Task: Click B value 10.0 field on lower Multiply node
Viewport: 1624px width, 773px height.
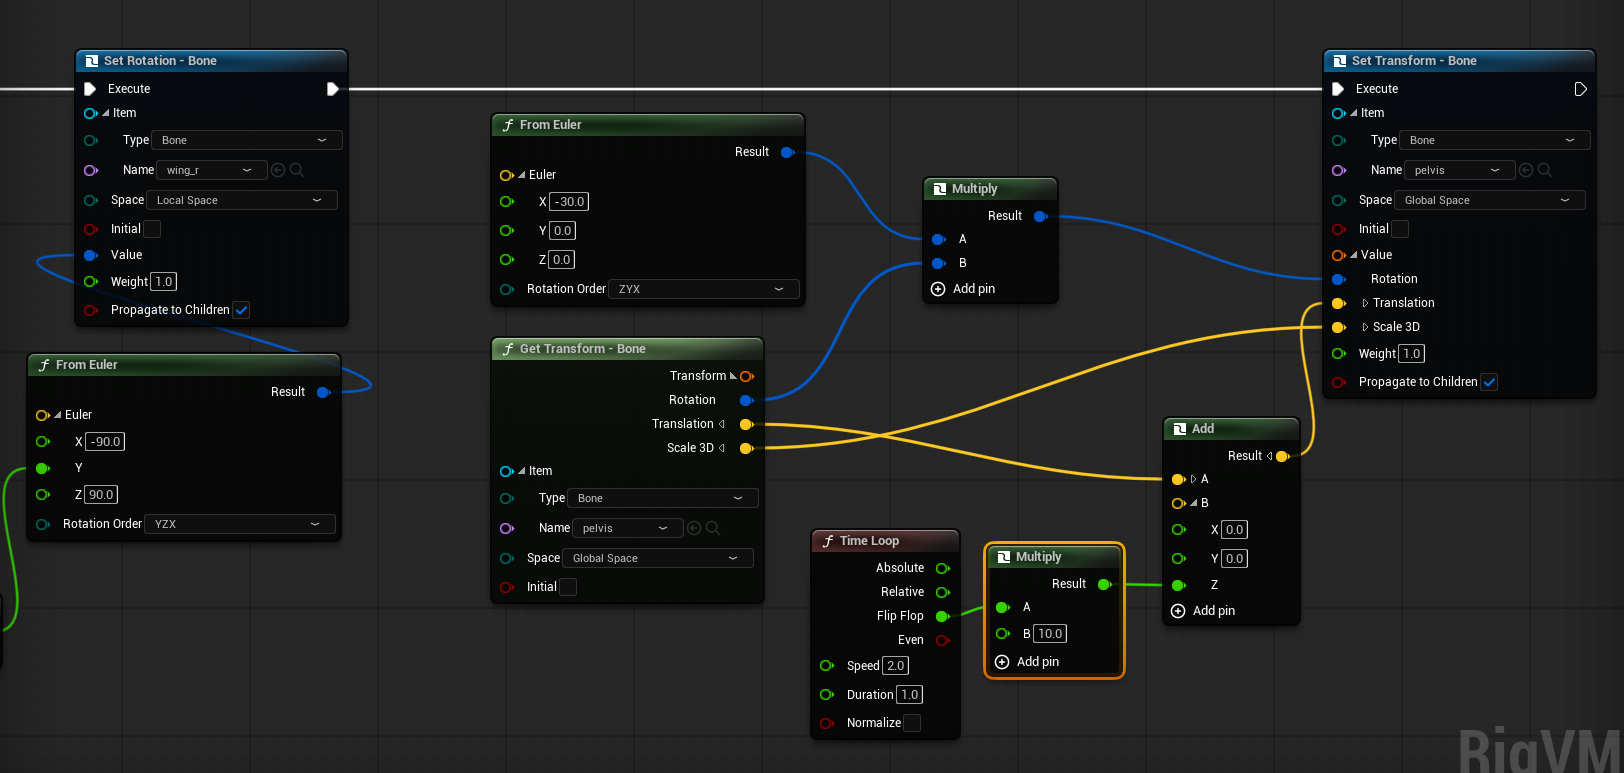Action: click(1050, 634)
